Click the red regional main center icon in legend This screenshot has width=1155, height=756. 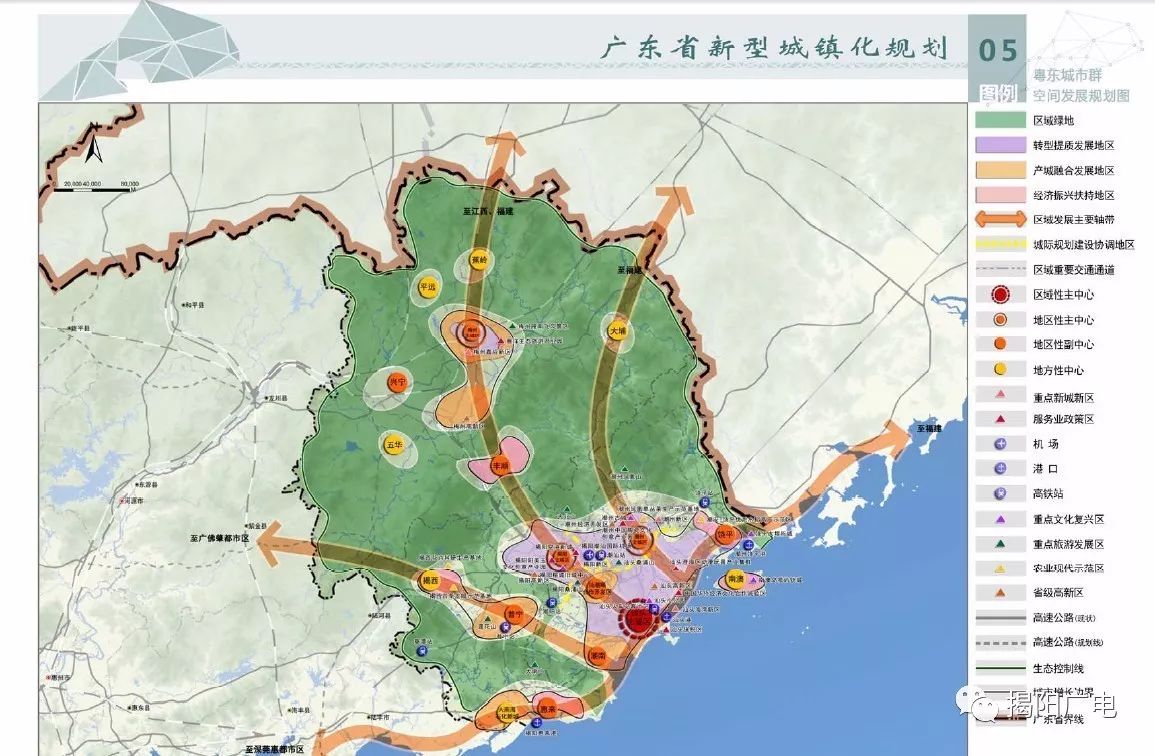click(1000, 295)
